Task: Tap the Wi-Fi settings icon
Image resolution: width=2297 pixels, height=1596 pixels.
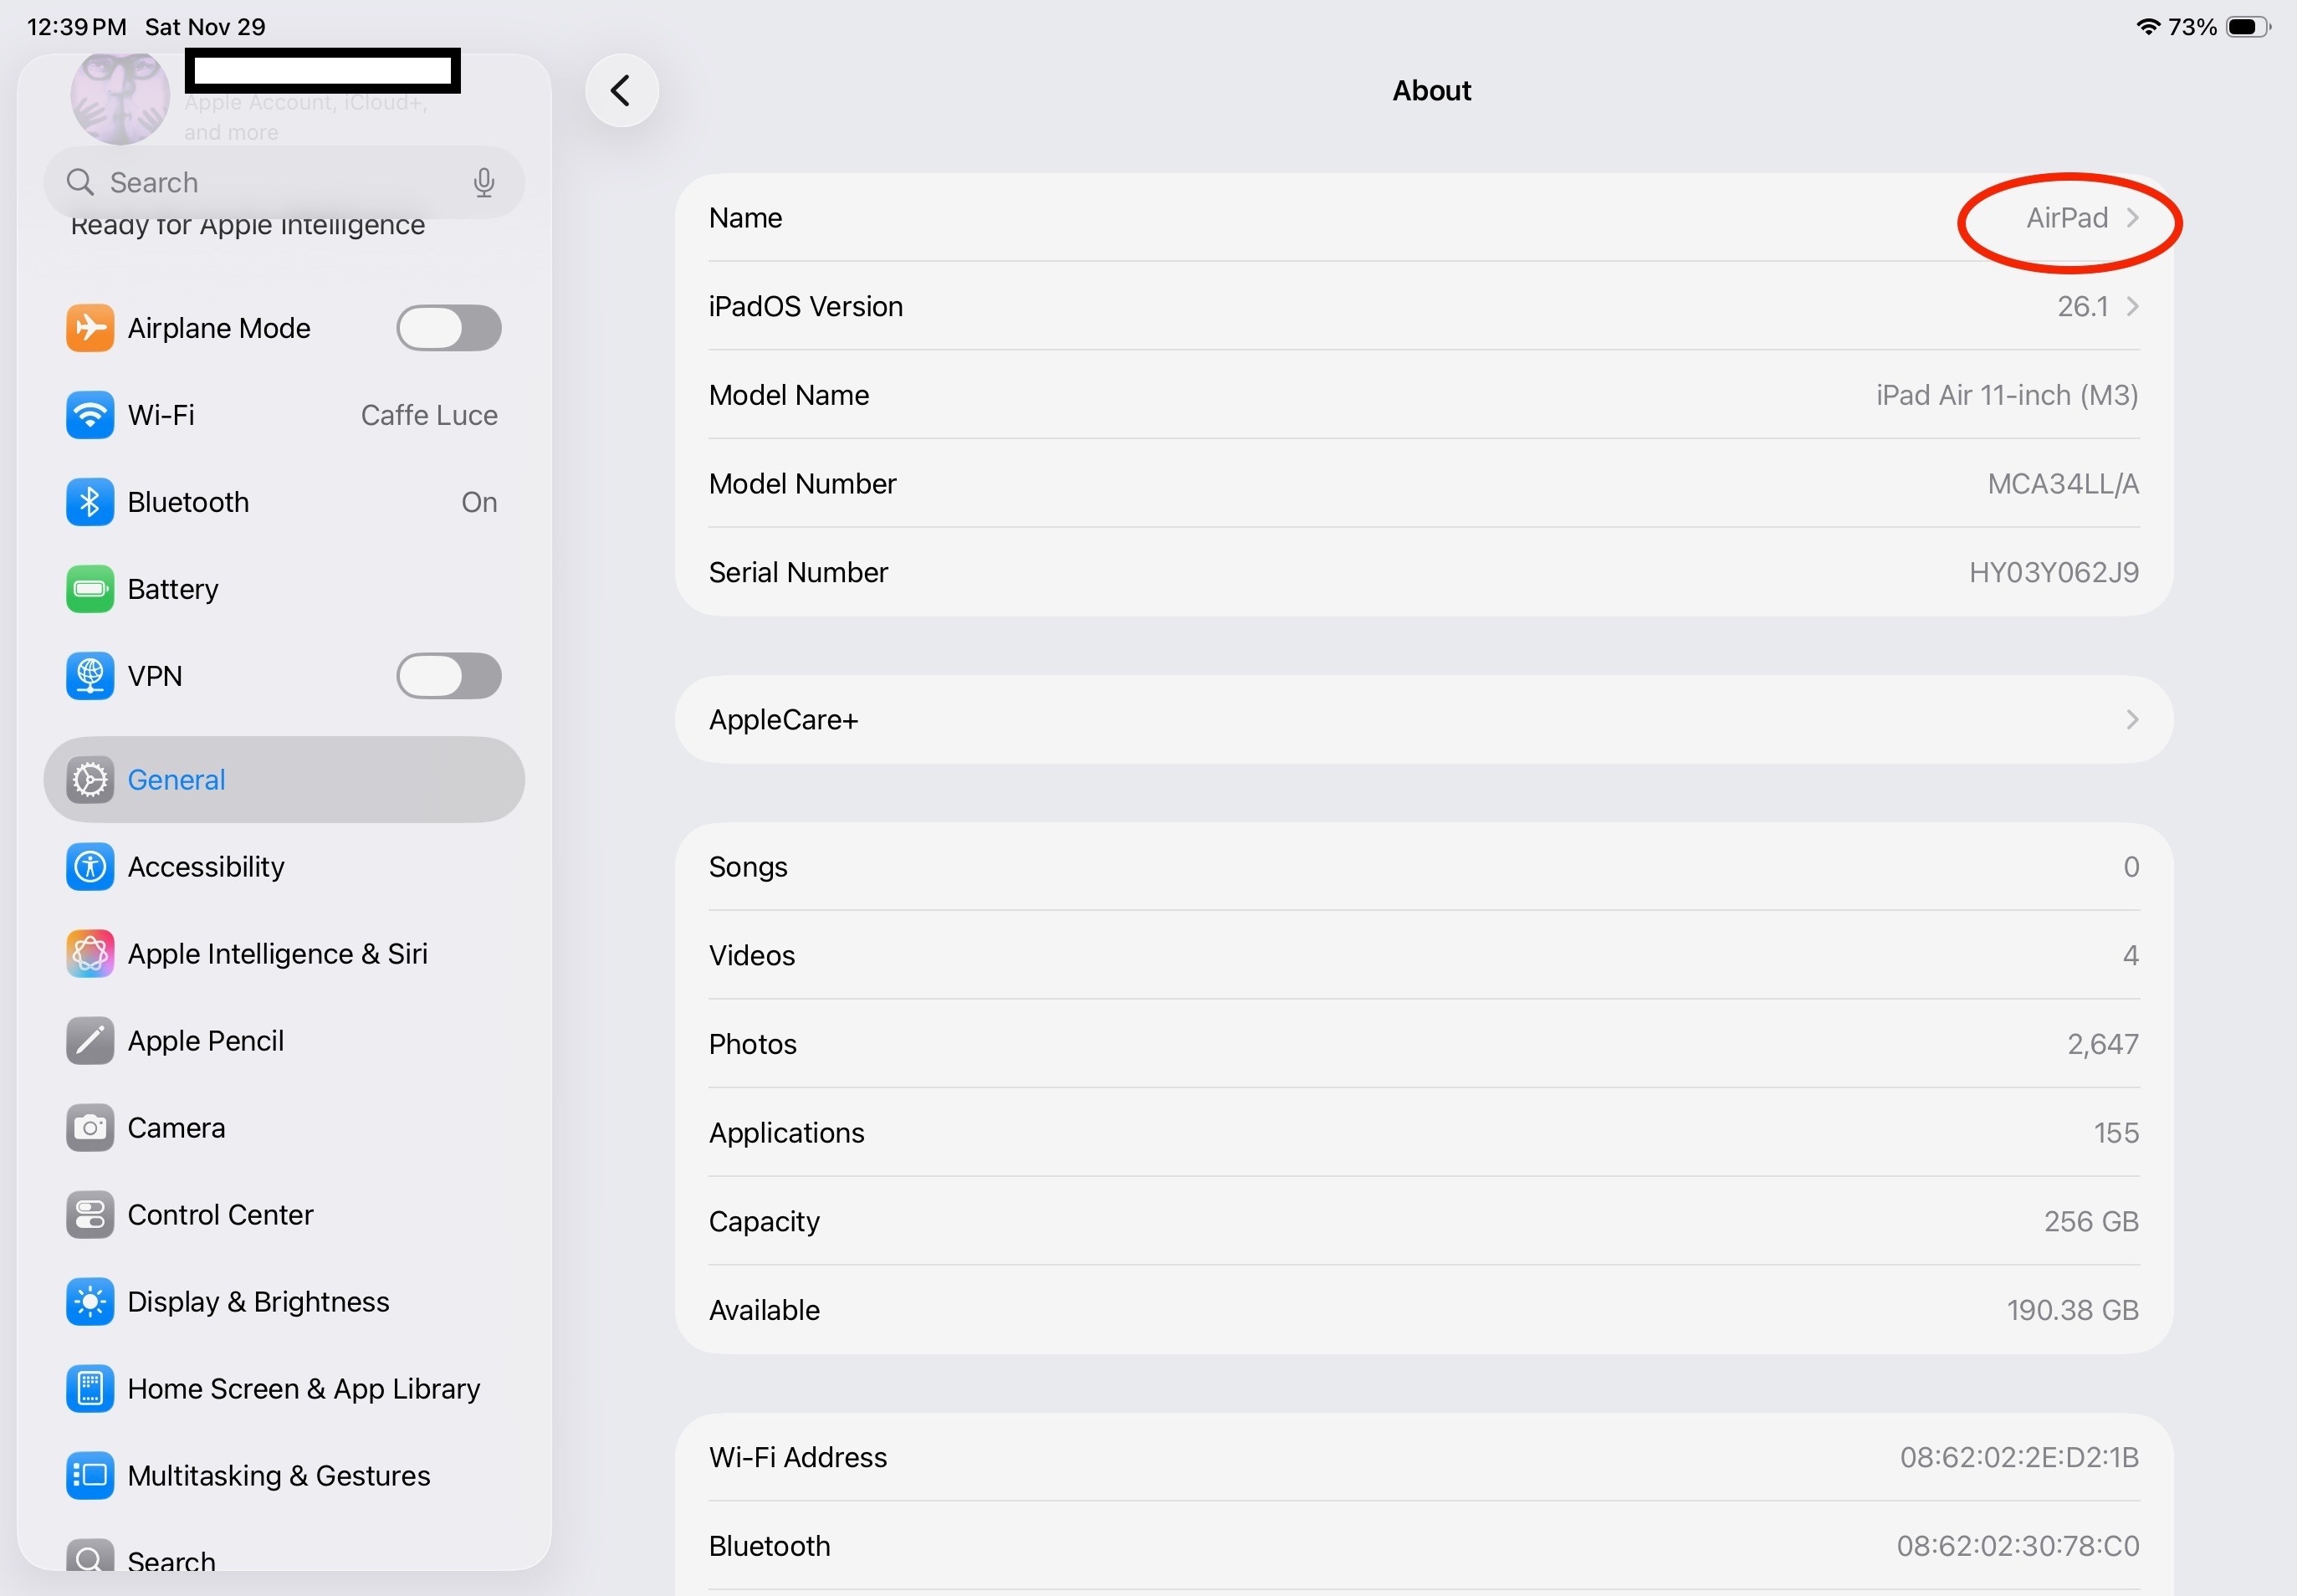Action: pyautogui.click(x=89, y=415)
